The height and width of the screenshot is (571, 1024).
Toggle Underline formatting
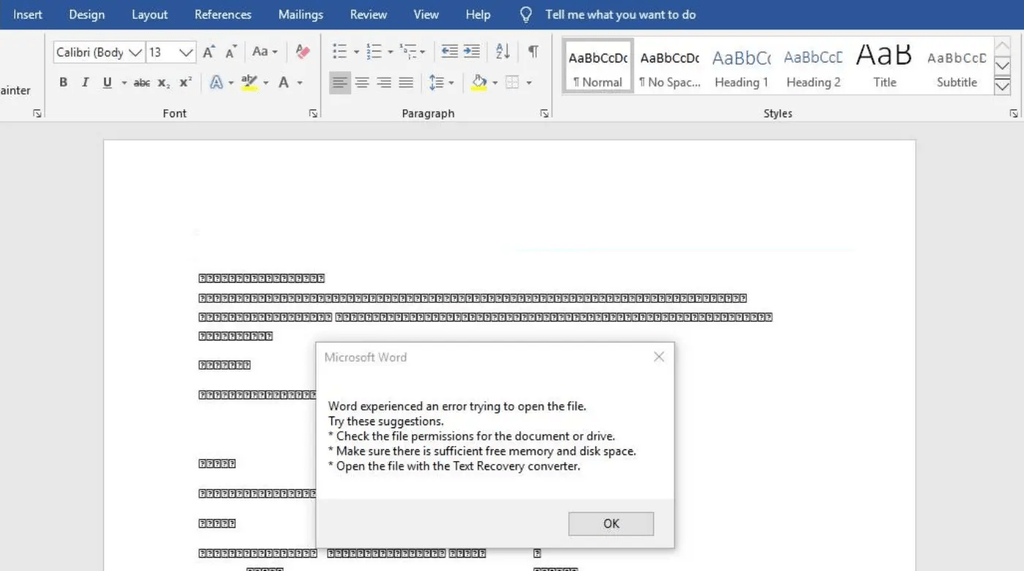[x=107, y=83]
